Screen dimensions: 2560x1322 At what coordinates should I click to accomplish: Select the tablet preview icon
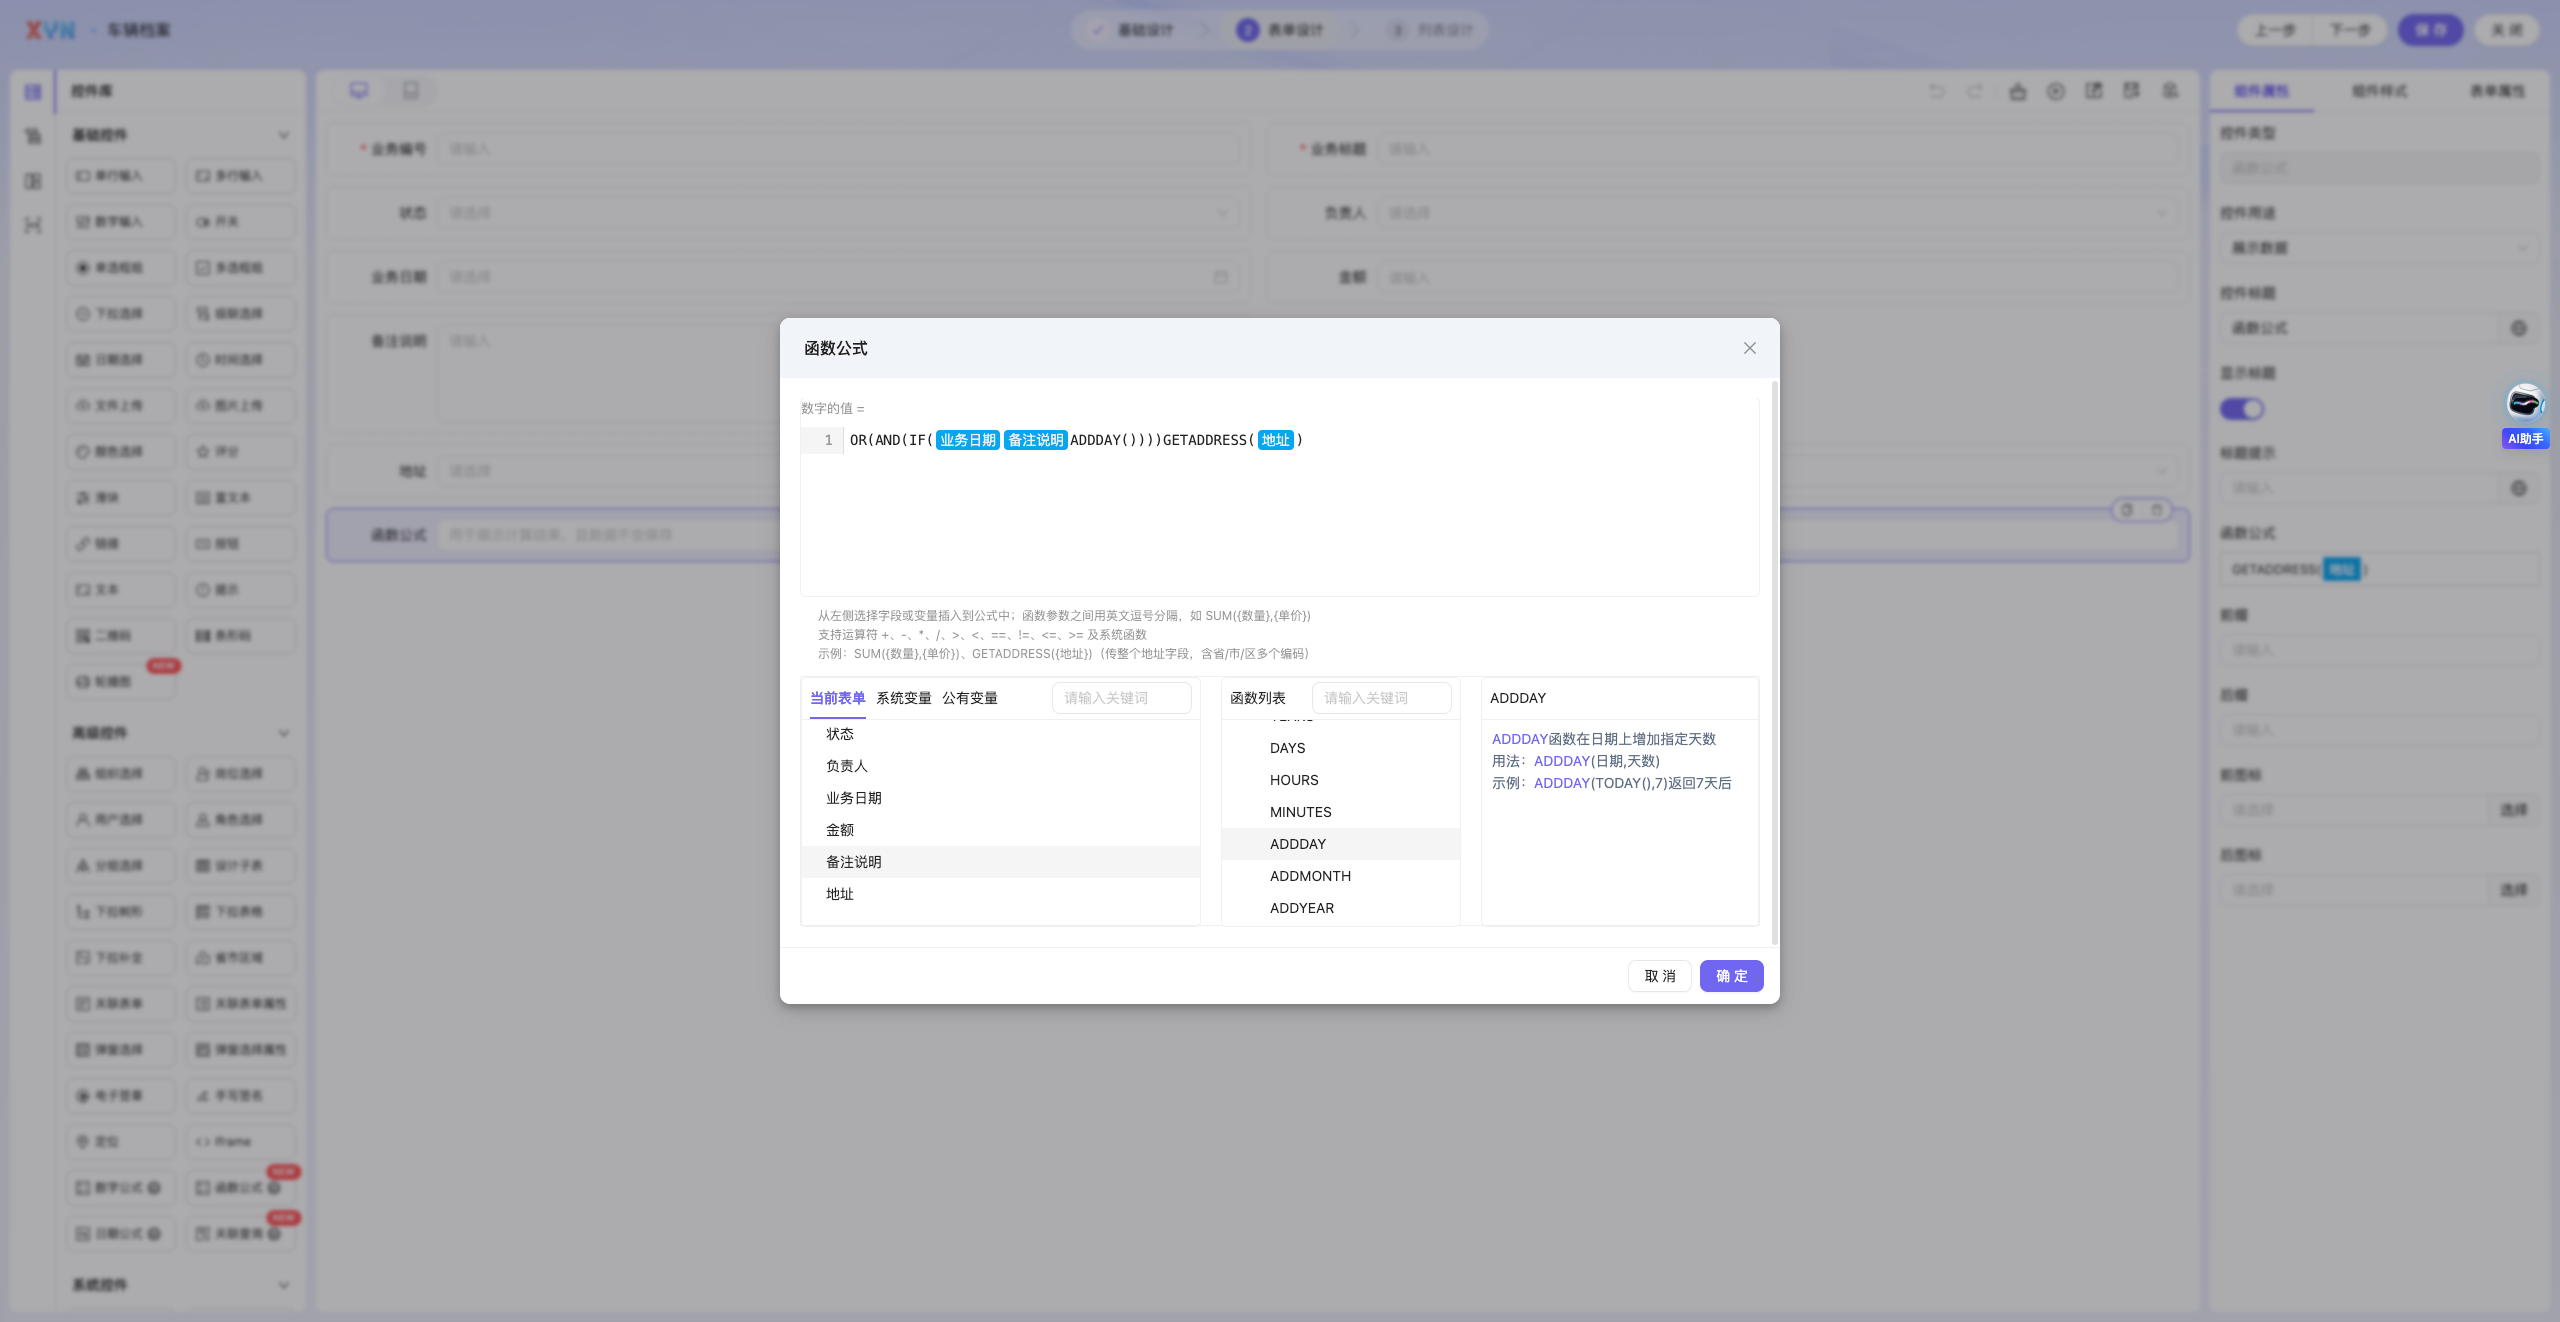point(411,91)
